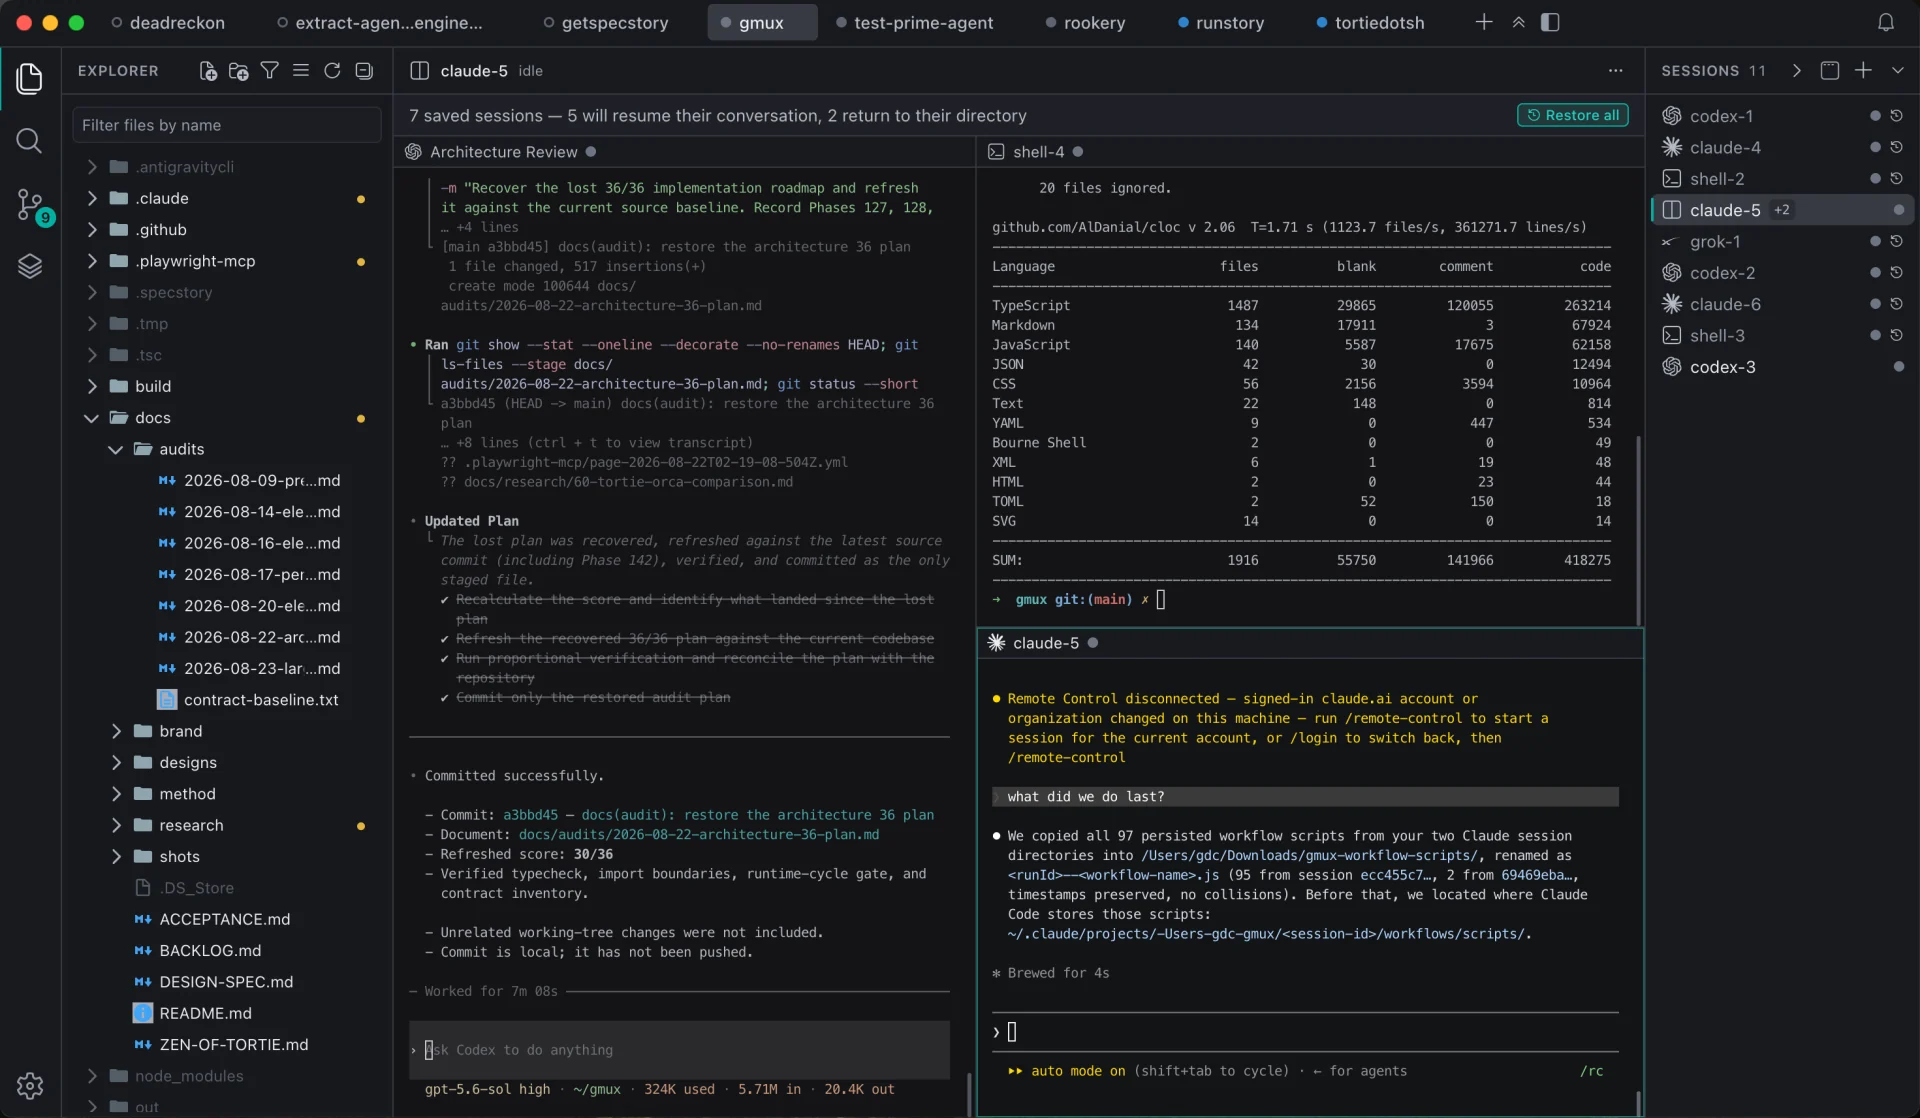Switch to the test-prime-agent workspace tab
Viewport: 1920px width, 1118px height.
click(913, 22)
